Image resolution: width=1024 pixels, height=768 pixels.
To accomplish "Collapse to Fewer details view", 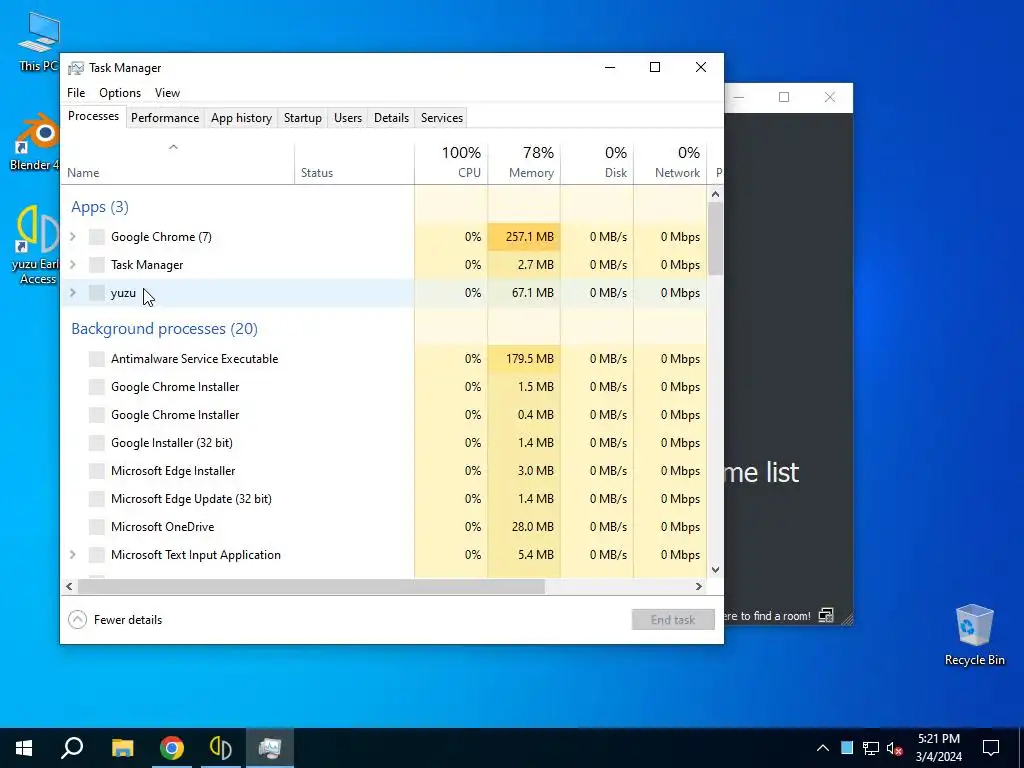I will (x=116, y=620).
